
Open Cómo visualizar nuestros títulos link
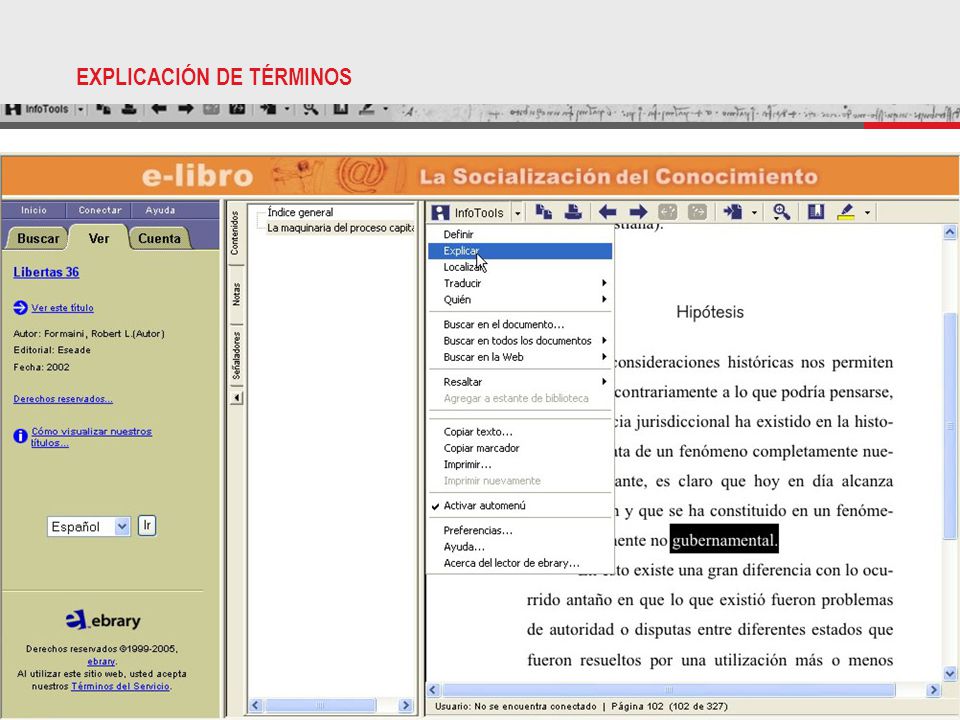pyautogui.click(x=91, y=437)
